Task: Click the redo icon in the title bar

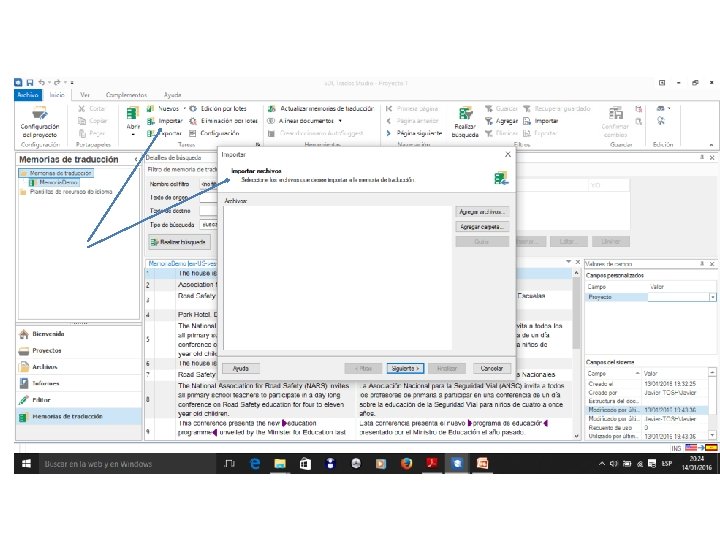Action: pyautogui.click(x=57, y=83)
